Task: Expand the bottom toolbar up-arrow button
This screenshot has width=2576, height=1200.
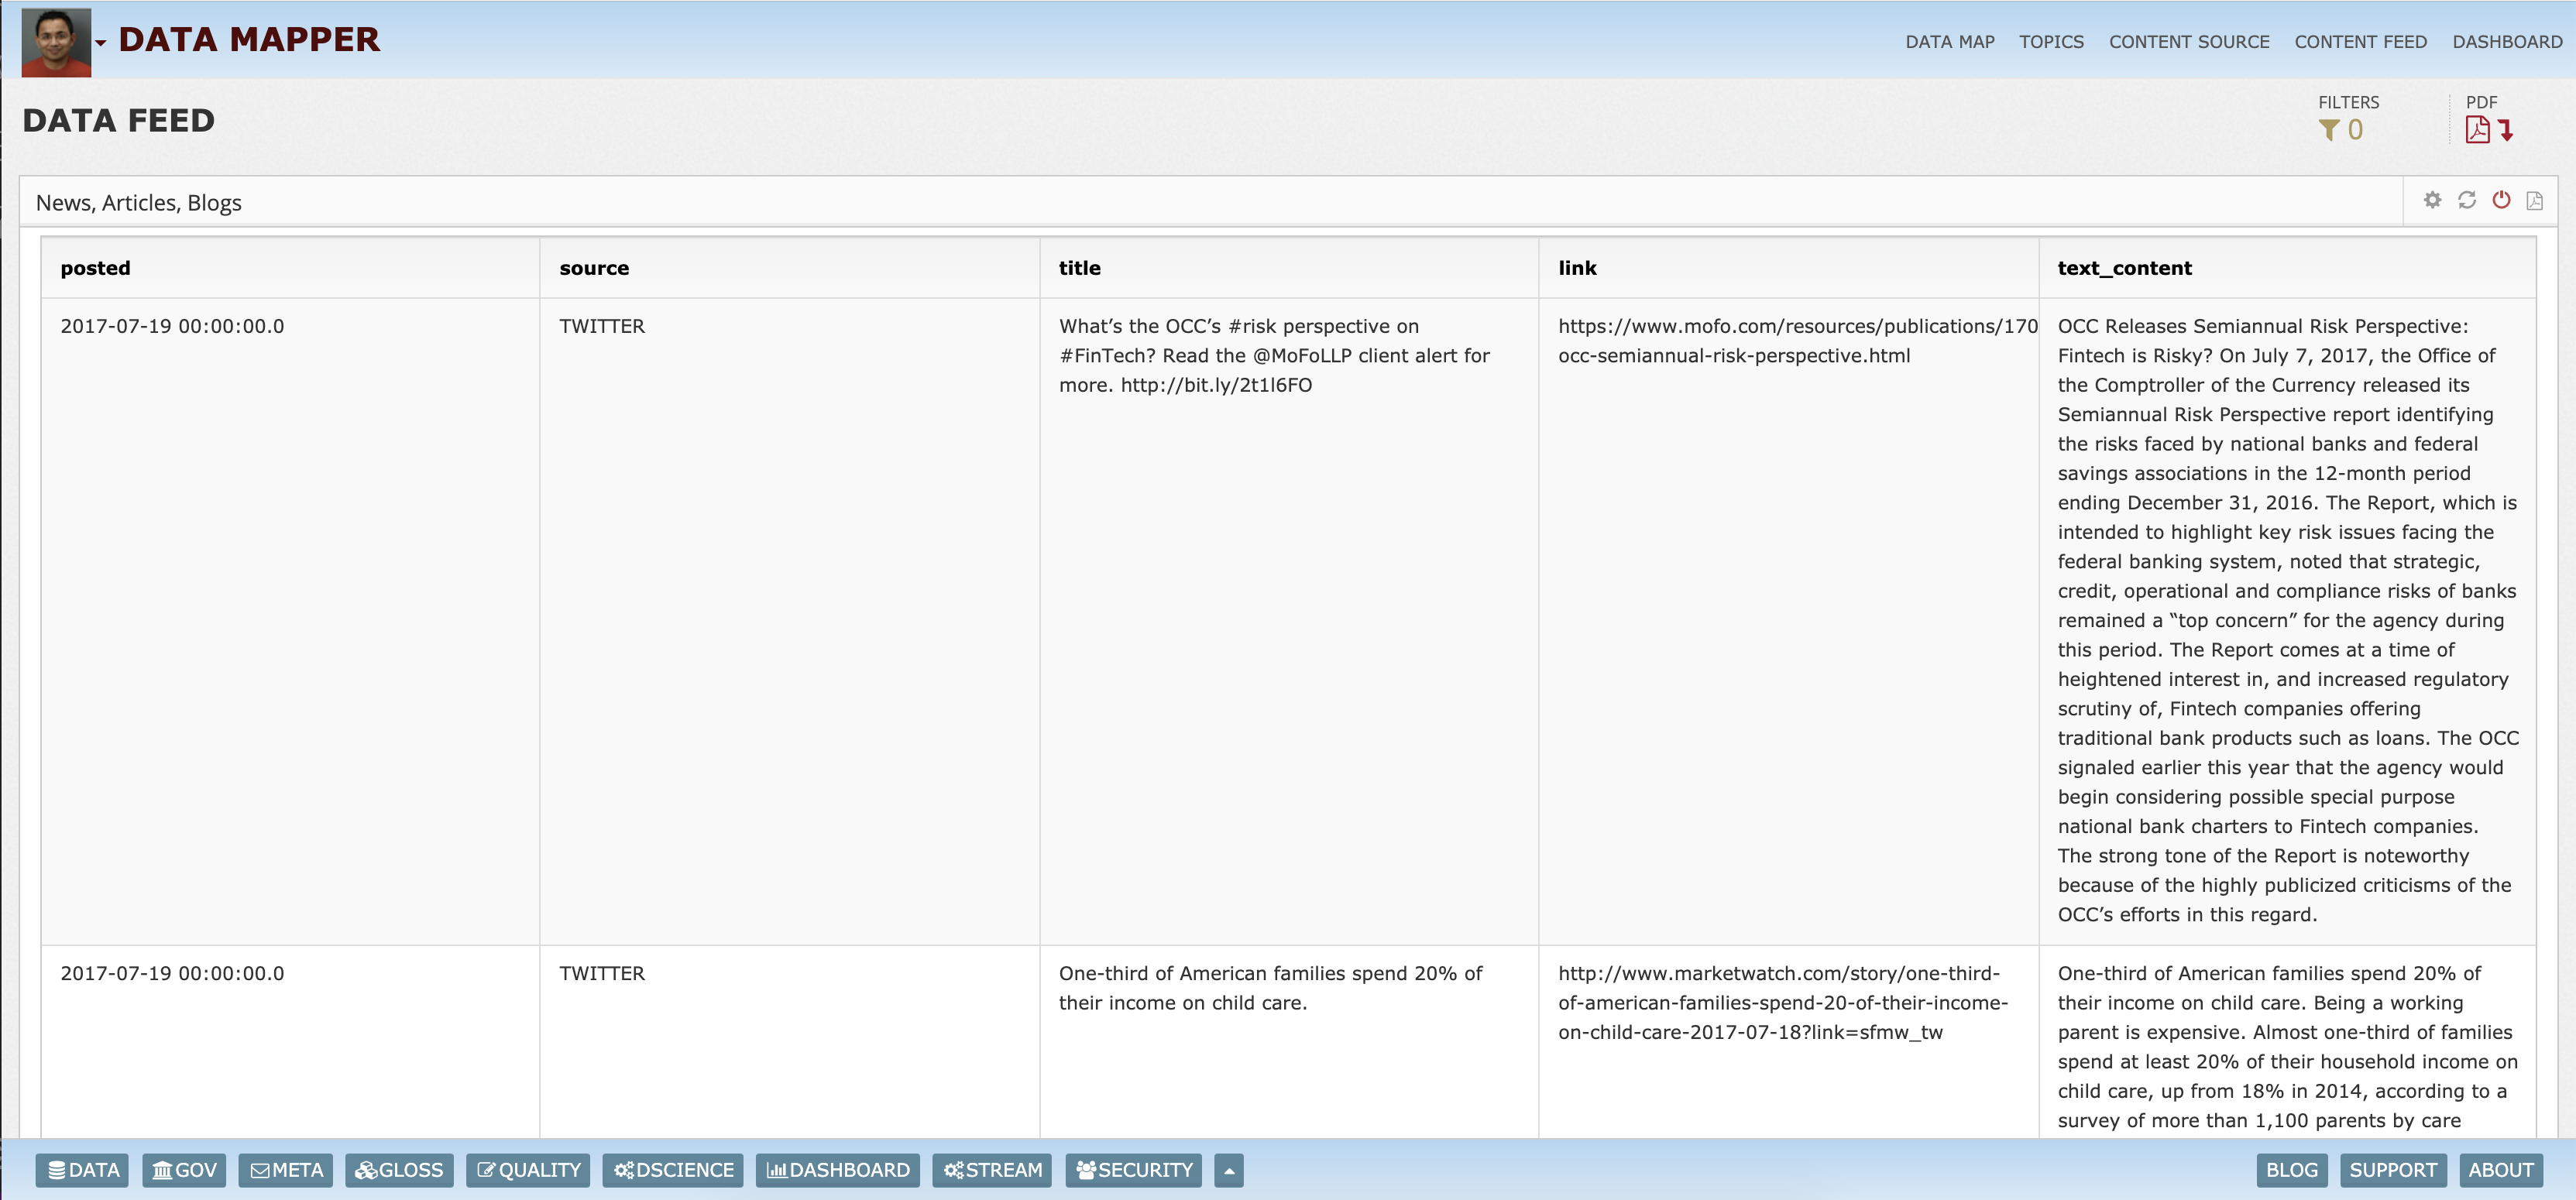Action: 1228,1170
